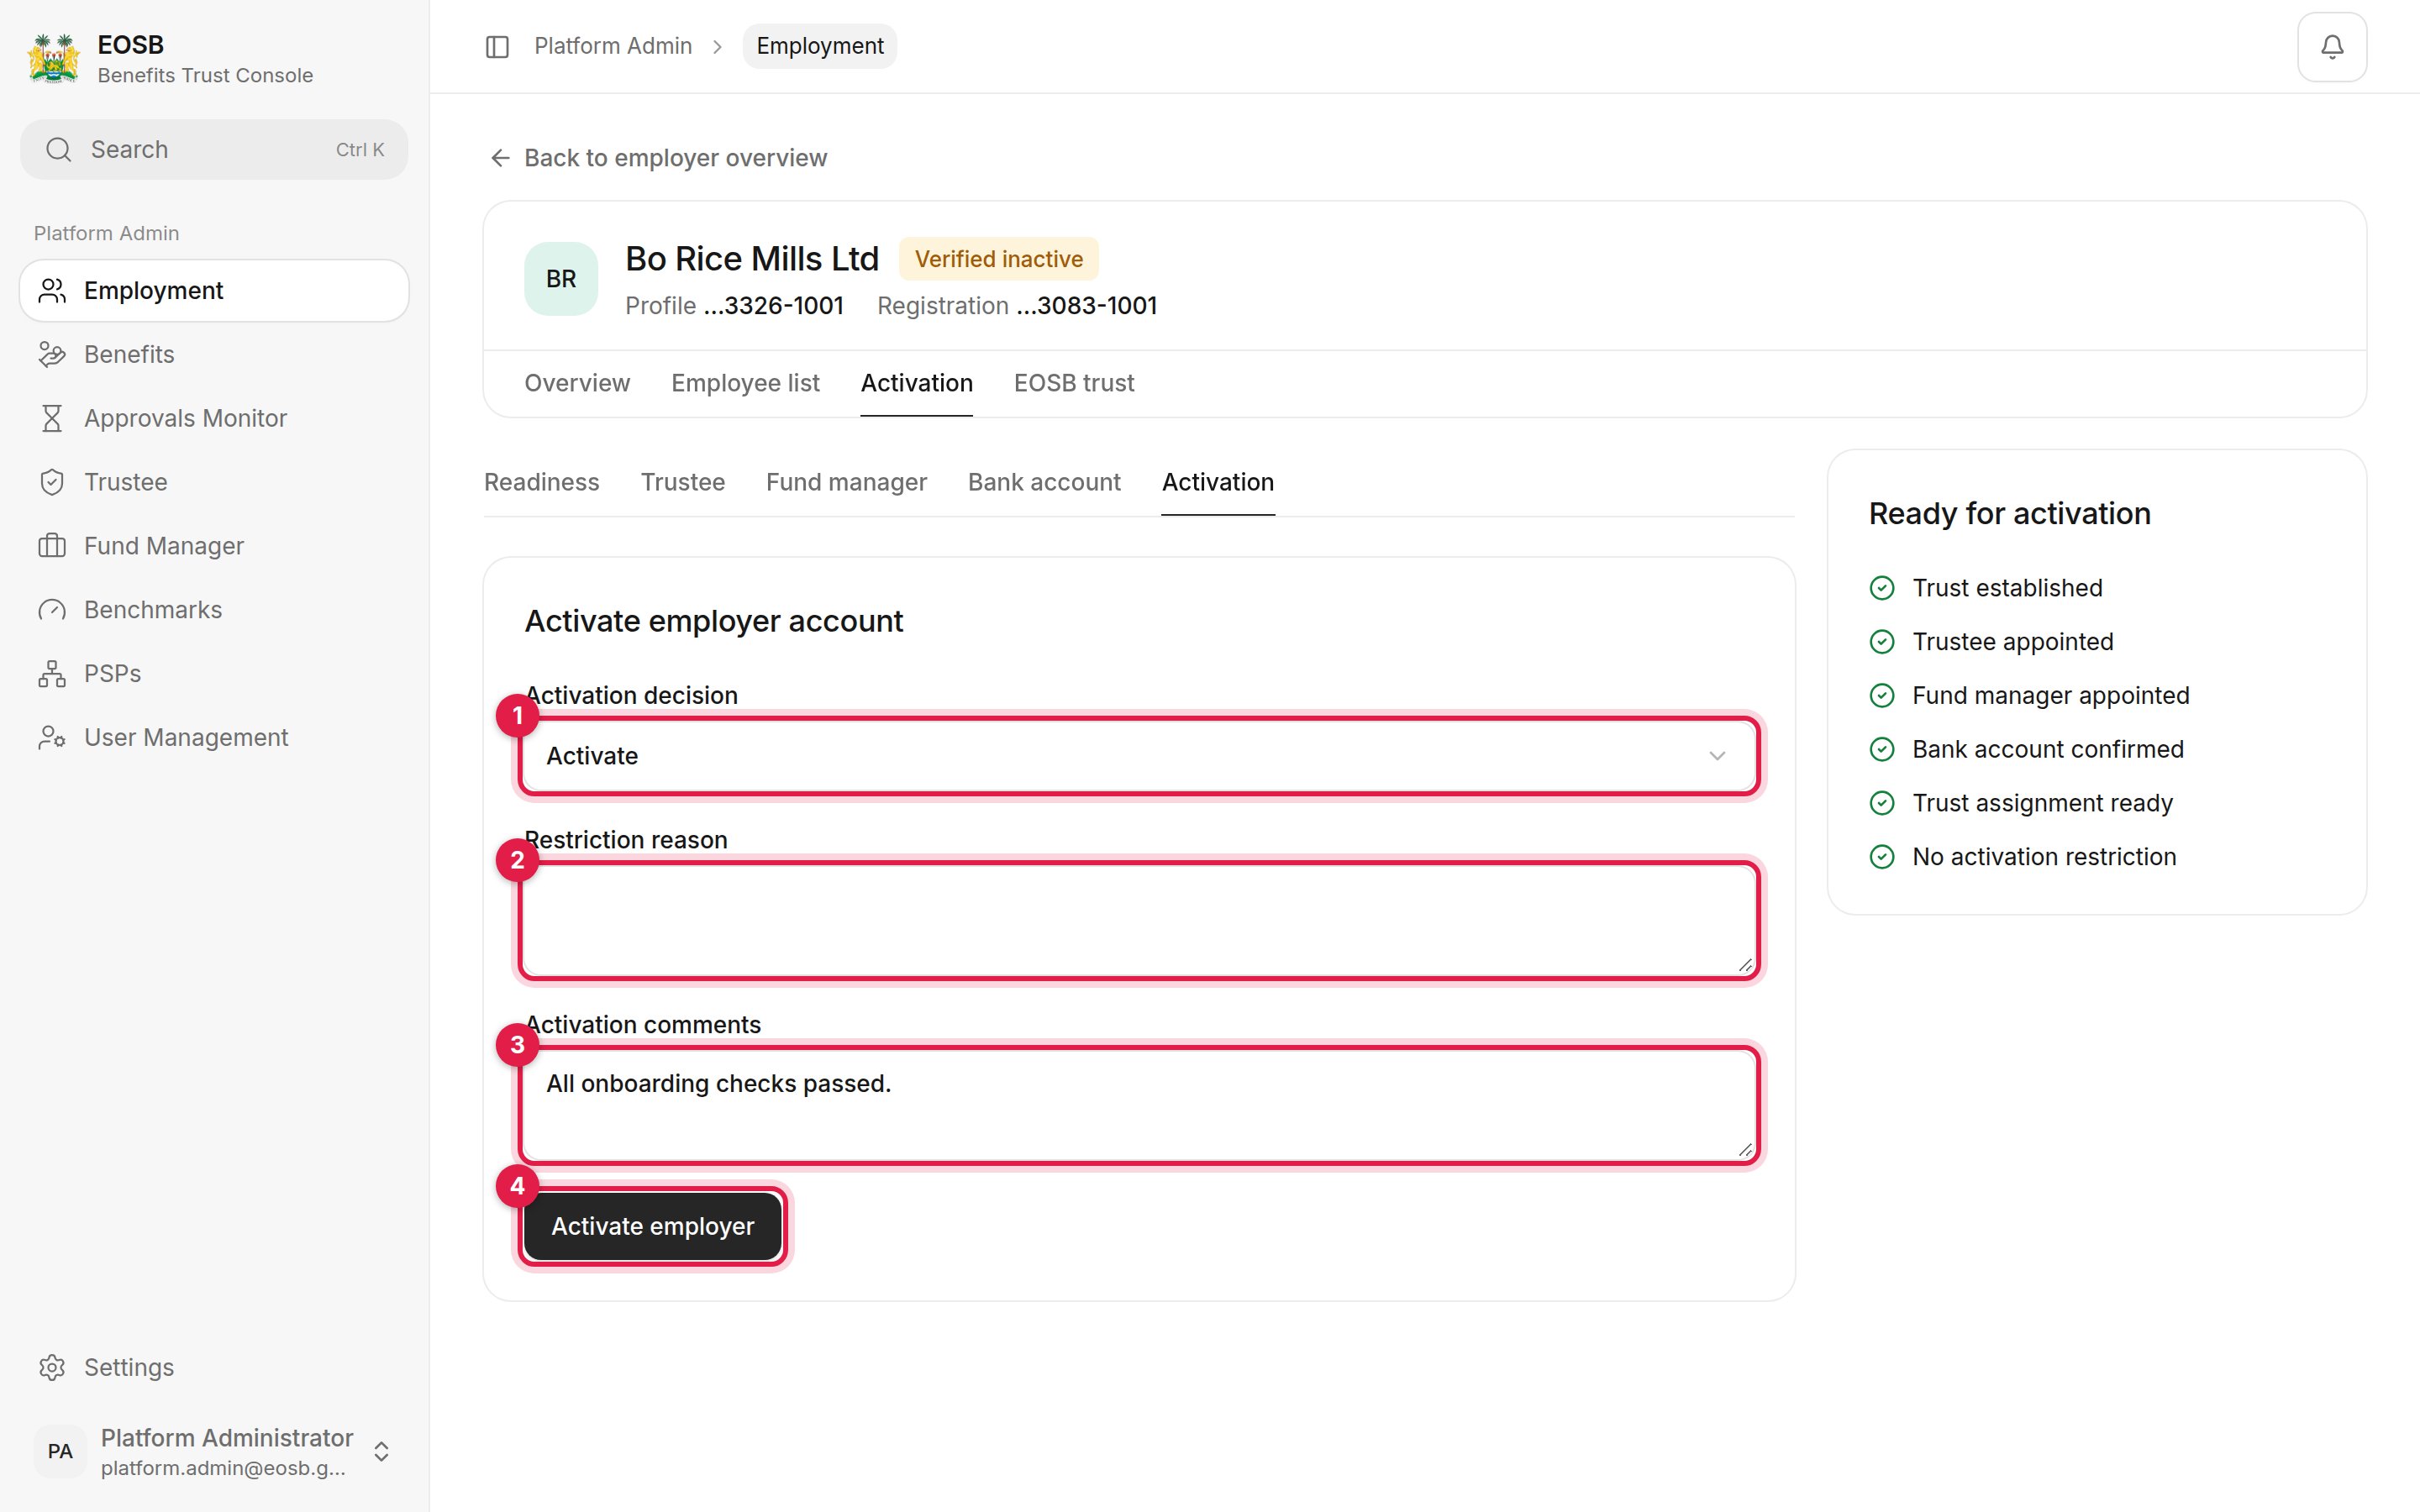Click the Settings gear icon
Image resolution: width=2420 pixels, height=1512 pixels.
[52, 1367]
